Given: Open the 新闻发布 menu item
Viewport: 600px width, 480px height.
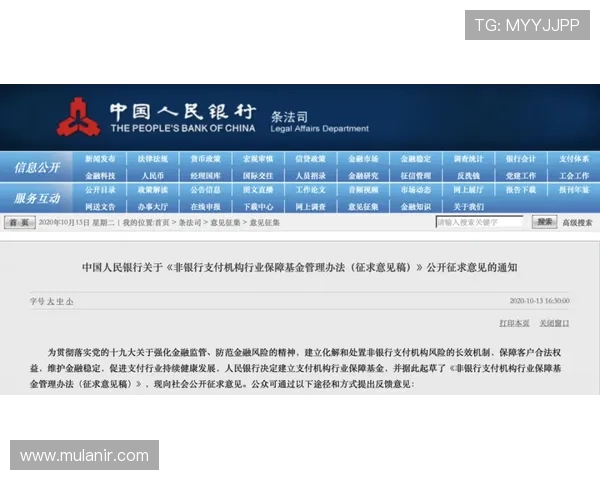Looking at the screenshot, I should (100, 159).
